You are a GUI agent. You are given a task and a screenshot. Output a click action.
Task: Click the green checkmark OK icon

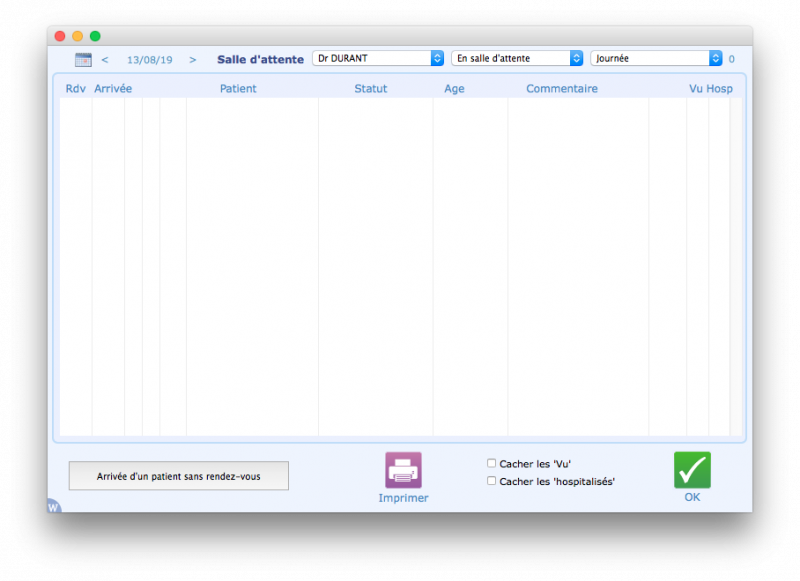tap(692, 470)
